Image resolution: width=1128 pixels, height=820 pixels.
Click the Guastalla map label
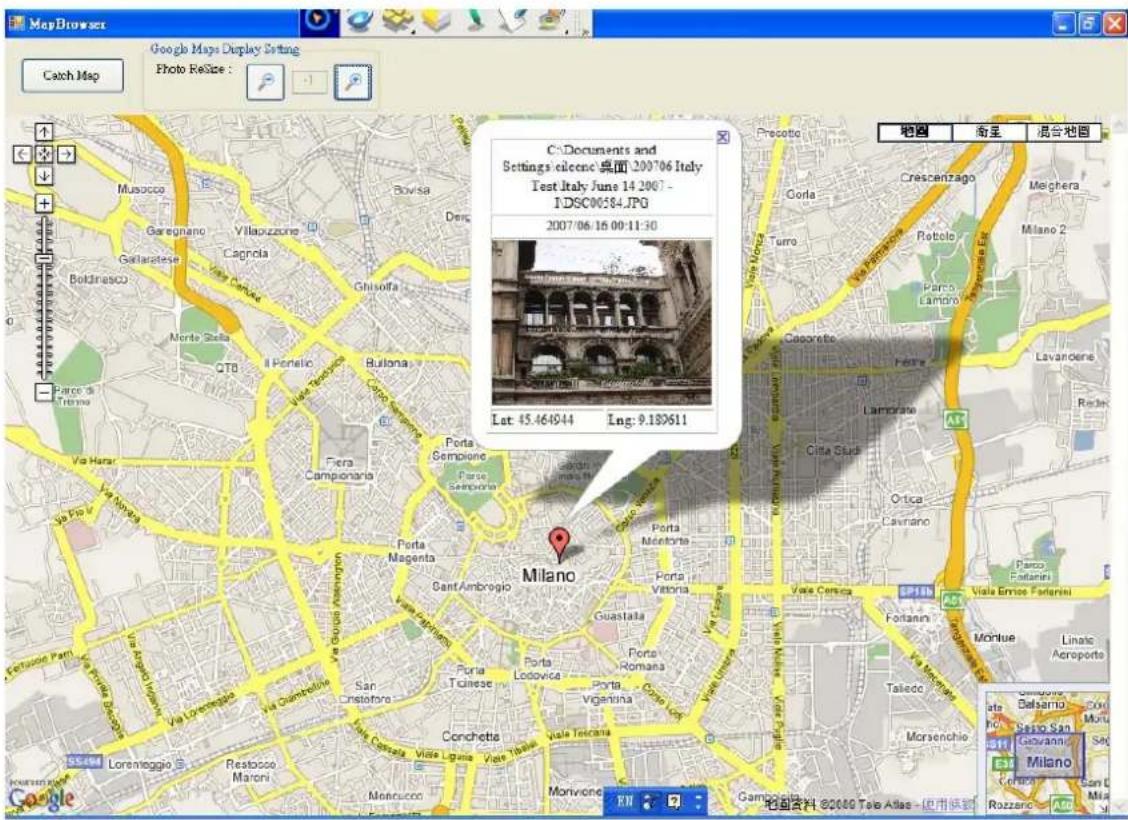[x=619, y=616]
